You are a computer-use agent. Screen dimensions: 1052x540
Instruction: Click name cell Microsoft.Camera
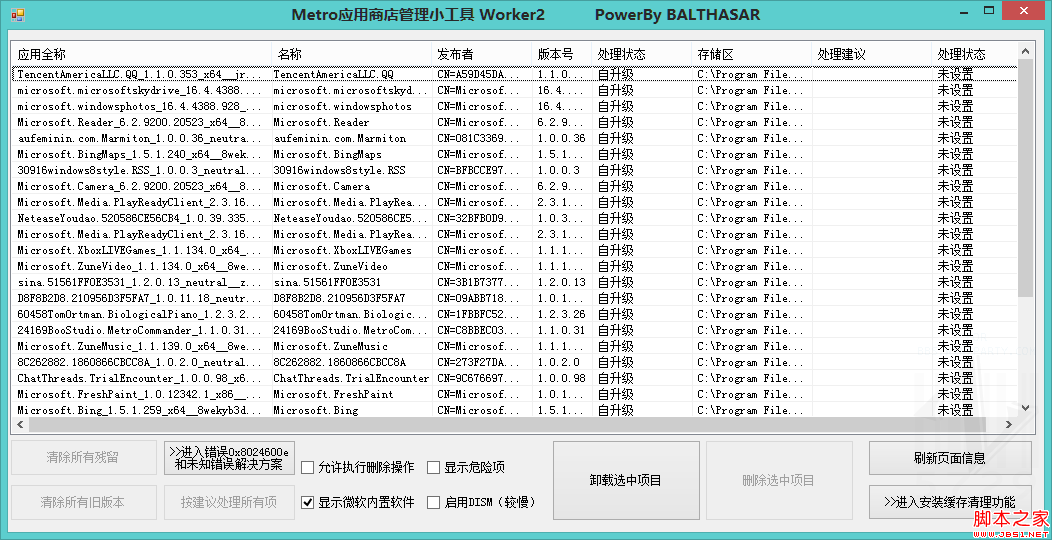[x=321, y=186]
